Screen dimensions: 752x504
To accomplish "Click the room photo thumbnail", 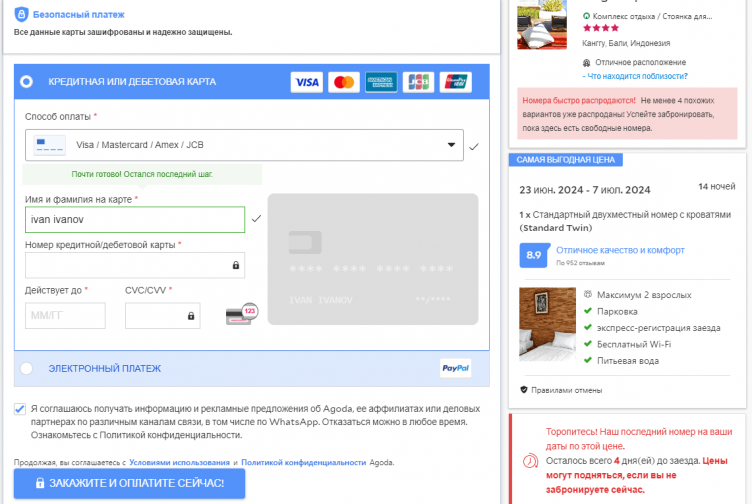I will pos(547,324).
